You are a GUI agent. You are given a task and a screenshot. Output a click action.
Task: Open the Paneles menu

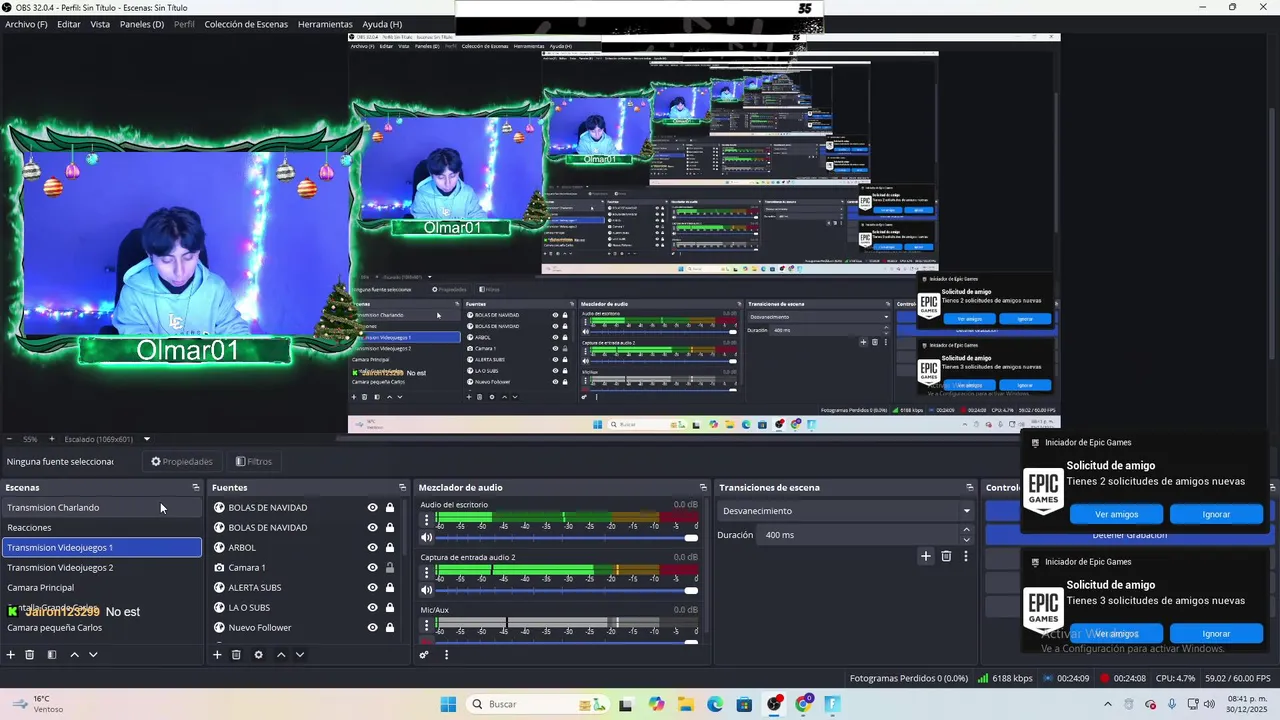(142, 24)
